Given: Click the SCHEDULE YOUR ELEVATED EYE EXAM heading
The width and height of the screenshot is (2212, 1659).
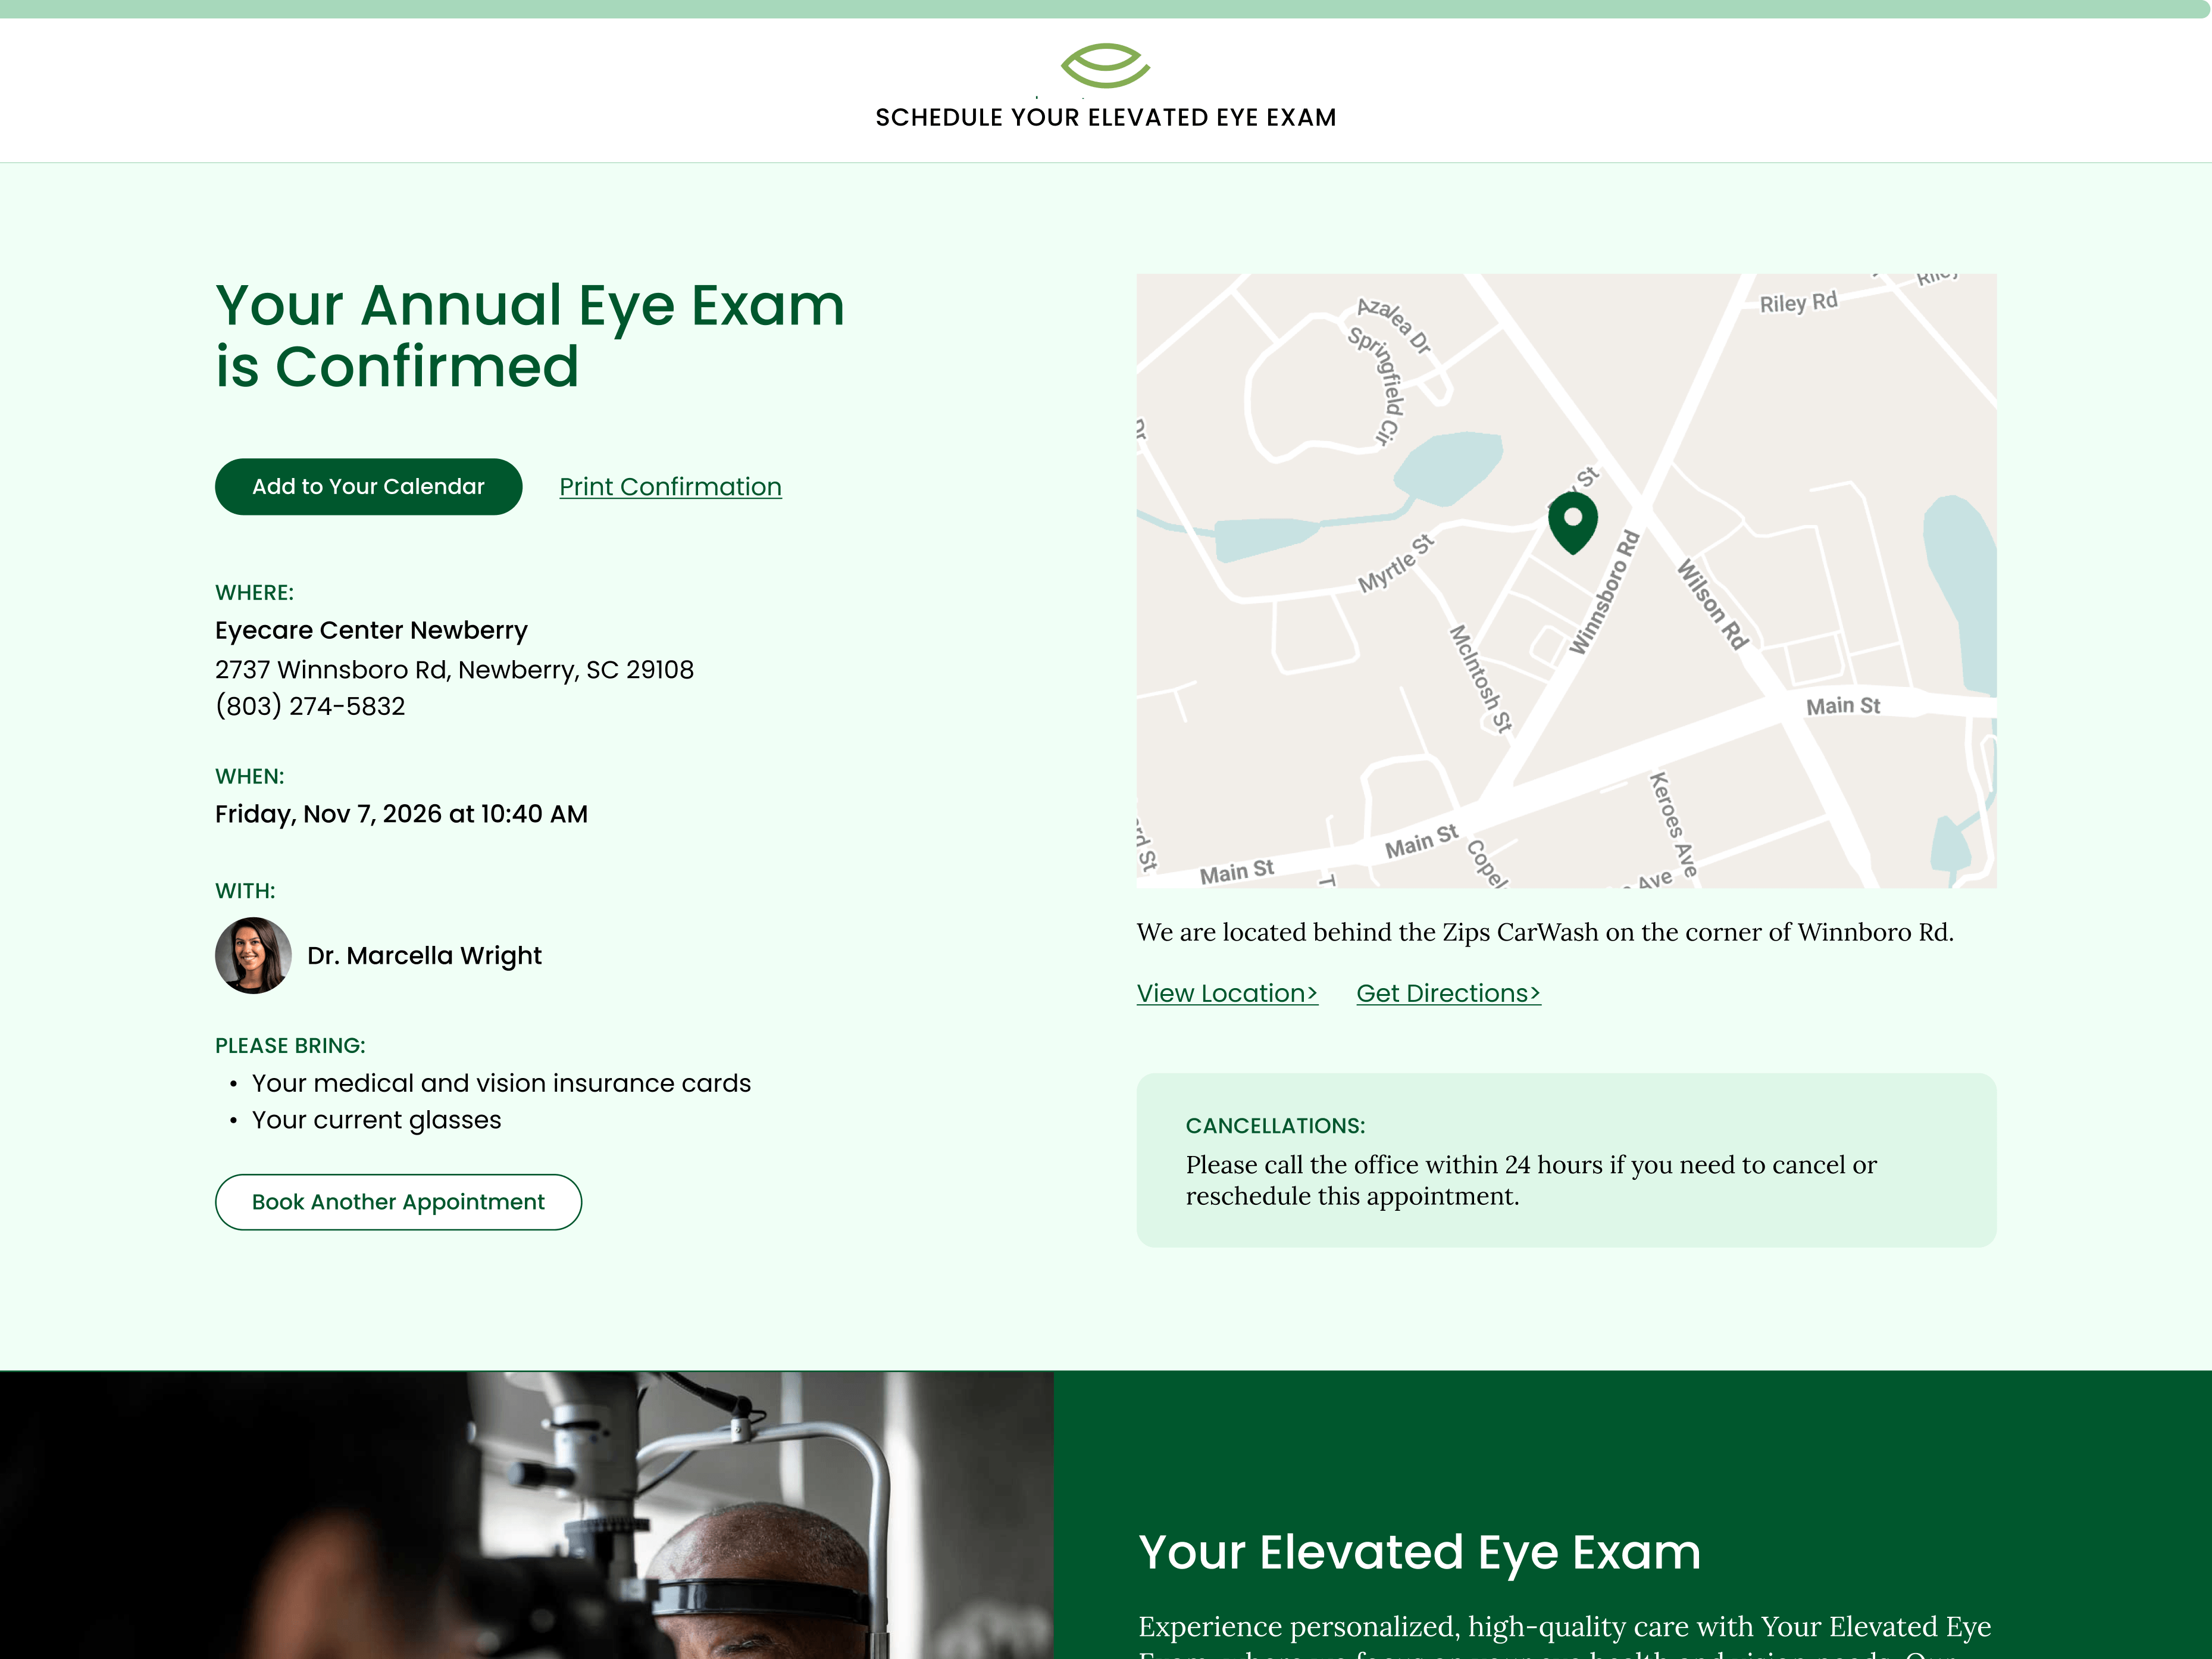Looking at the screenshot, I should pyautogui.click(x=1106, y=118).
